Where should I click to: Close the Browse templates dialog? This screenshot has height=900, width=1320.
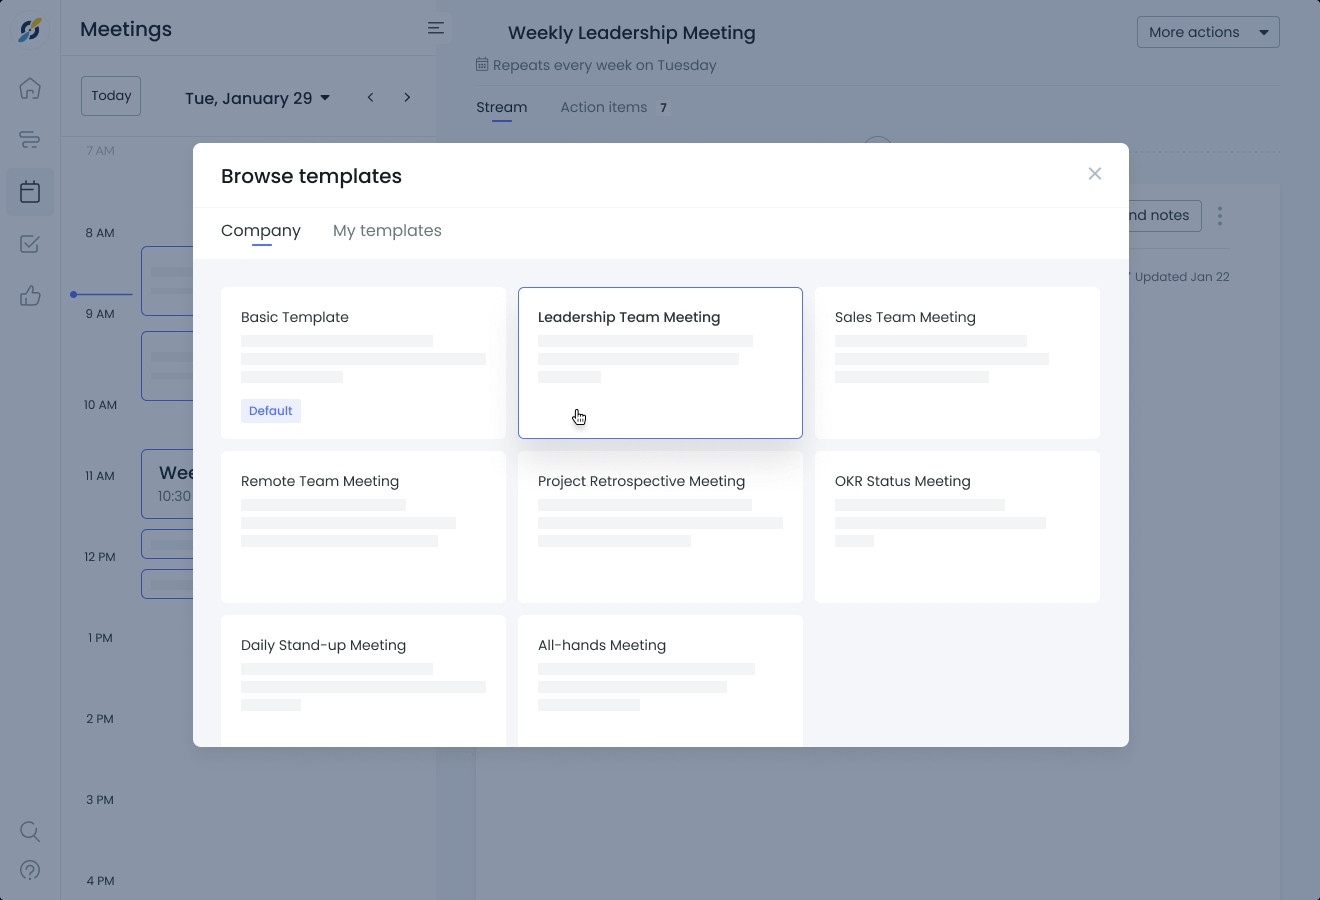[x=1095, y=174]
